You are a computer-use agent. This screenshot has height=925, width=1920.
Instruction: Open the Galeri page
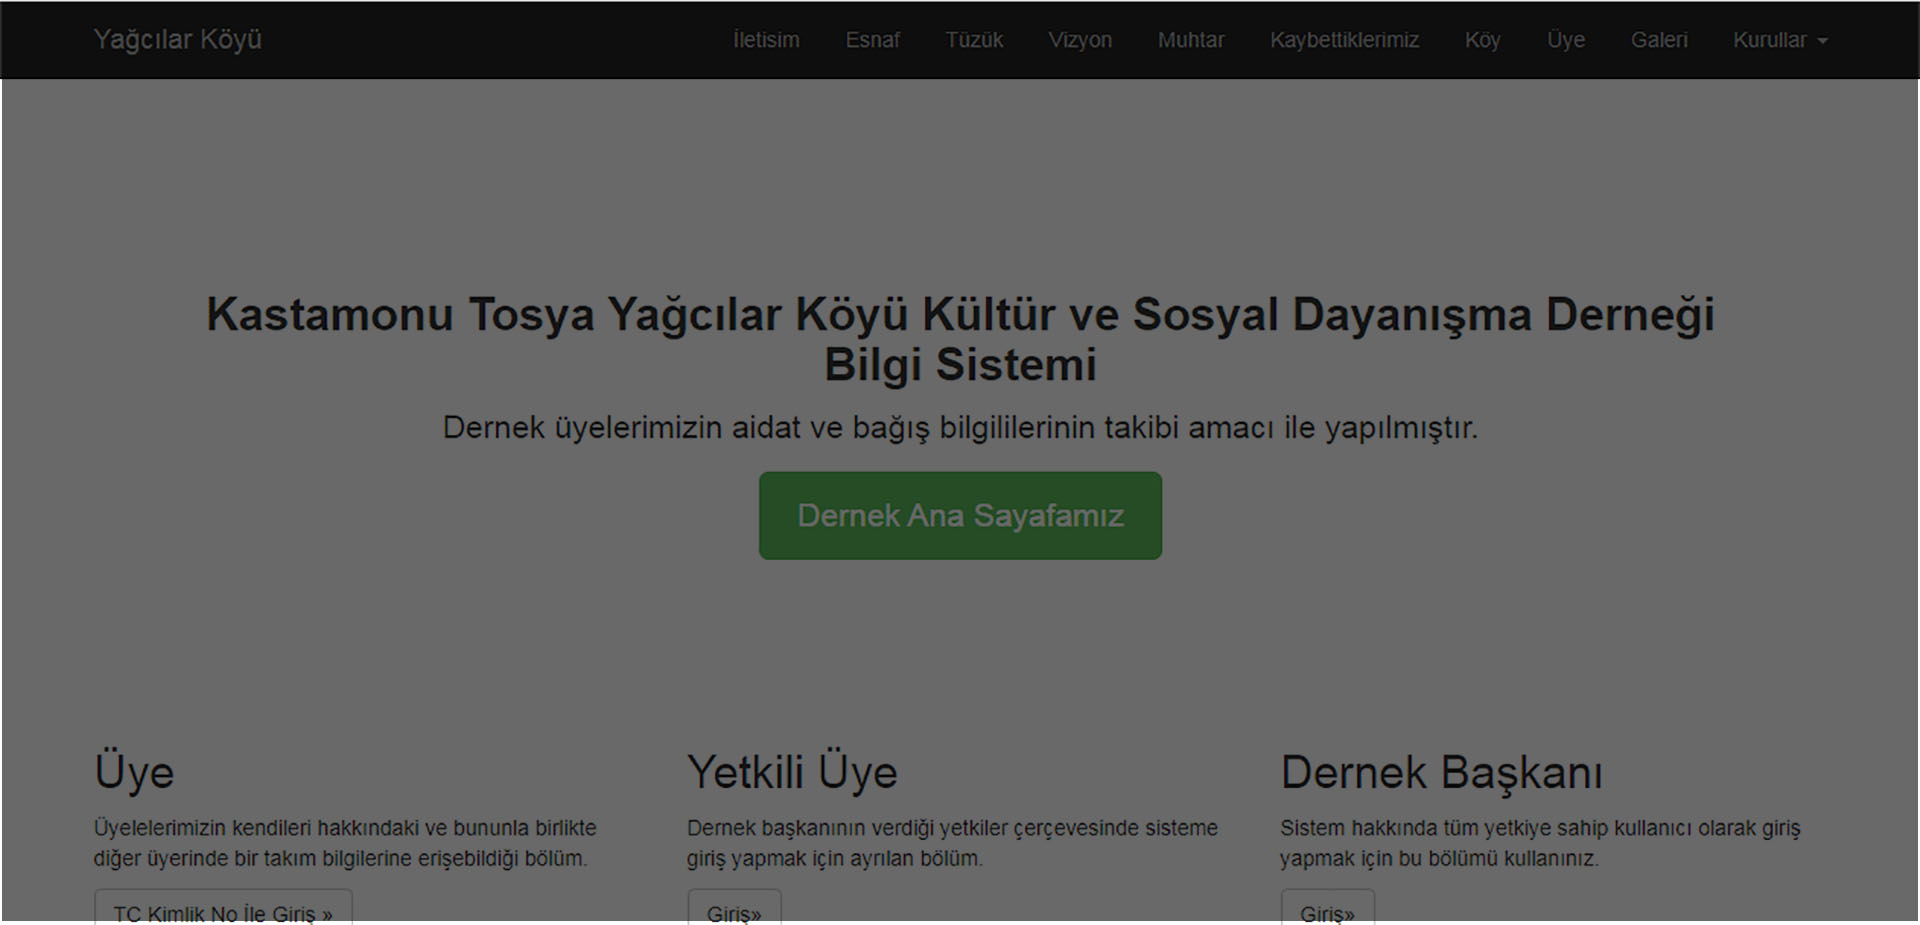point(1659,40)
